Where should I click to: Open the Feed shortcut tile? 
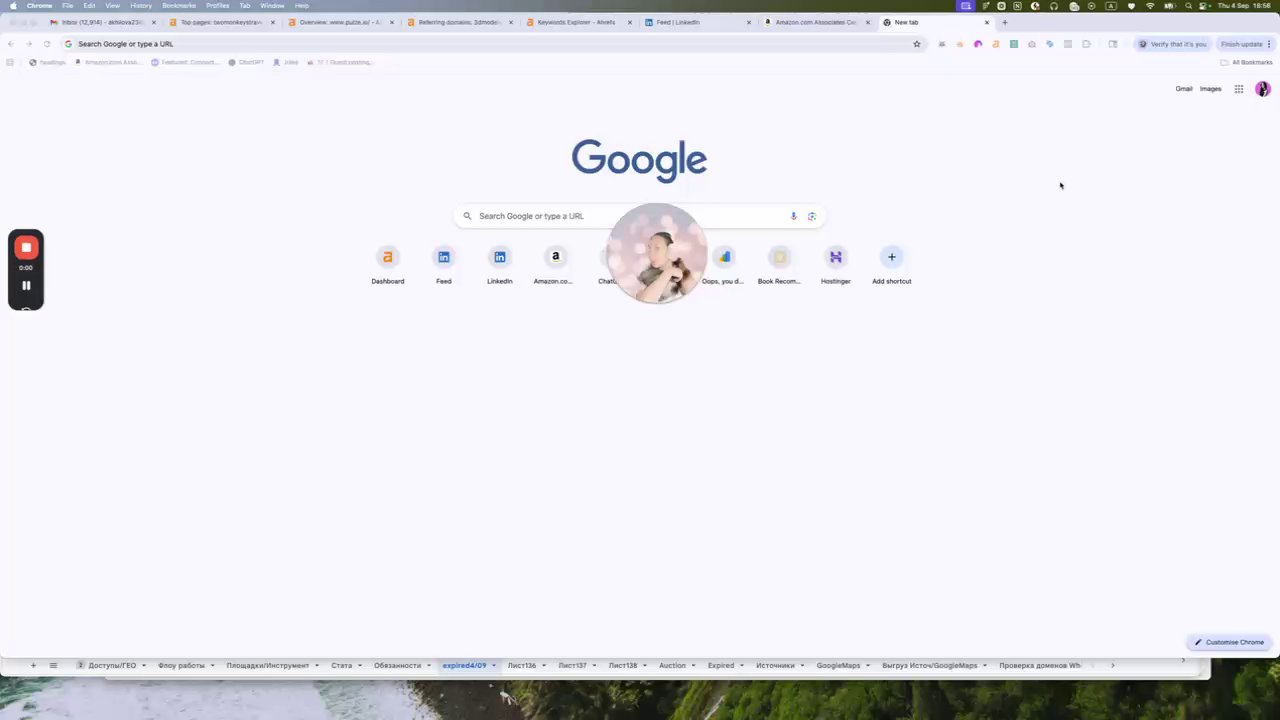point(444,266)
